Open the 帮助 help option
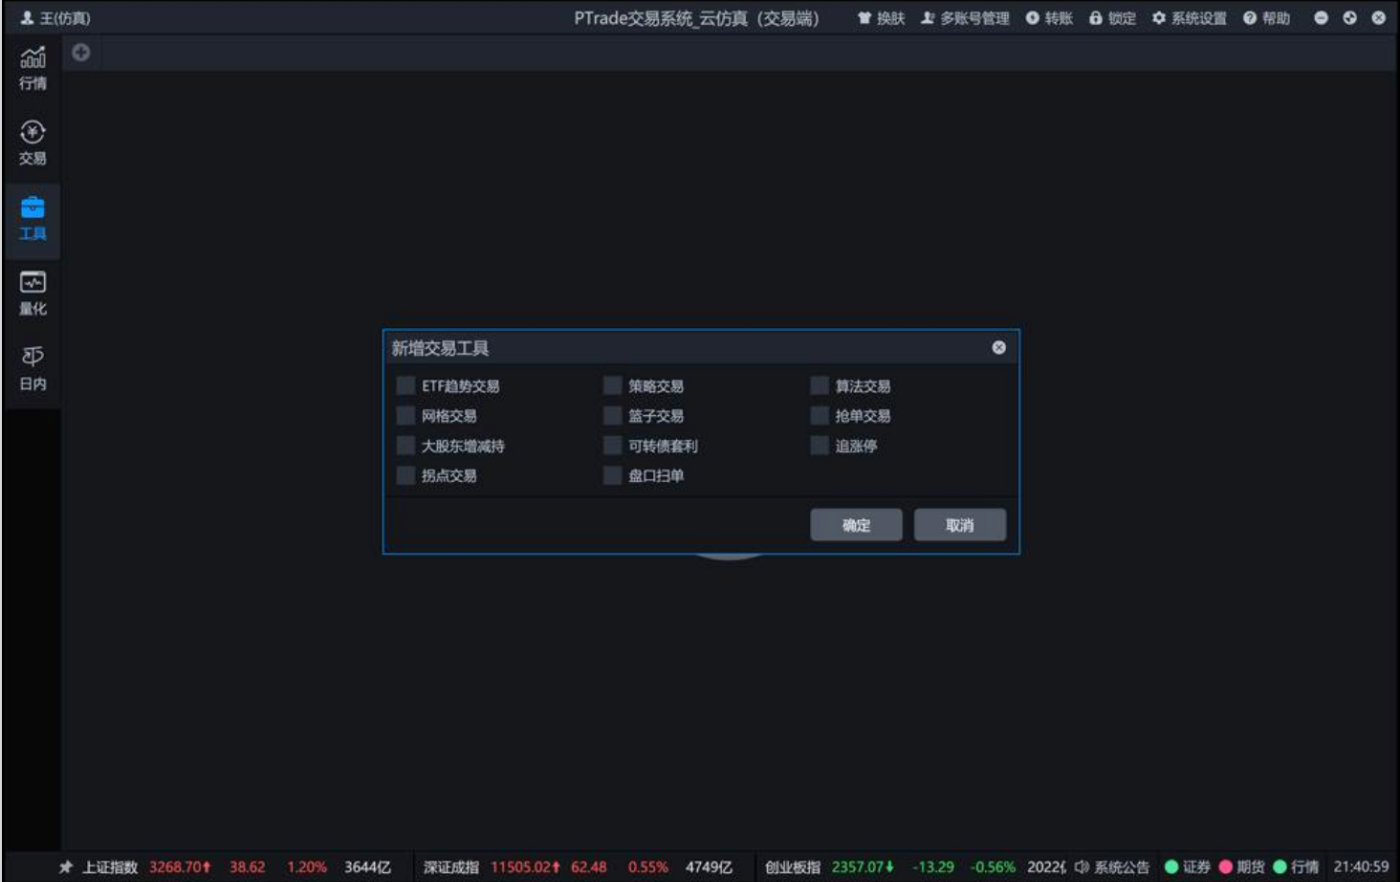The image size is (1400, 882). pos(1266,18)
